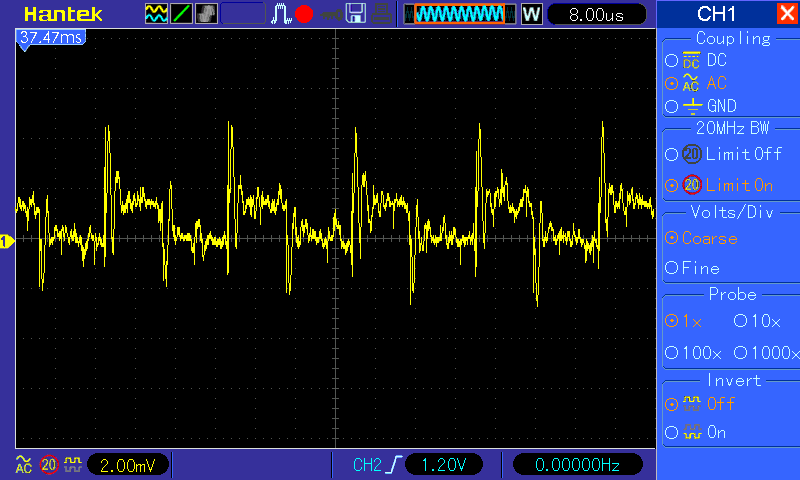Click the waveform memory overview bar
Viewport: 800px width, 480px height.
point(459,14)
